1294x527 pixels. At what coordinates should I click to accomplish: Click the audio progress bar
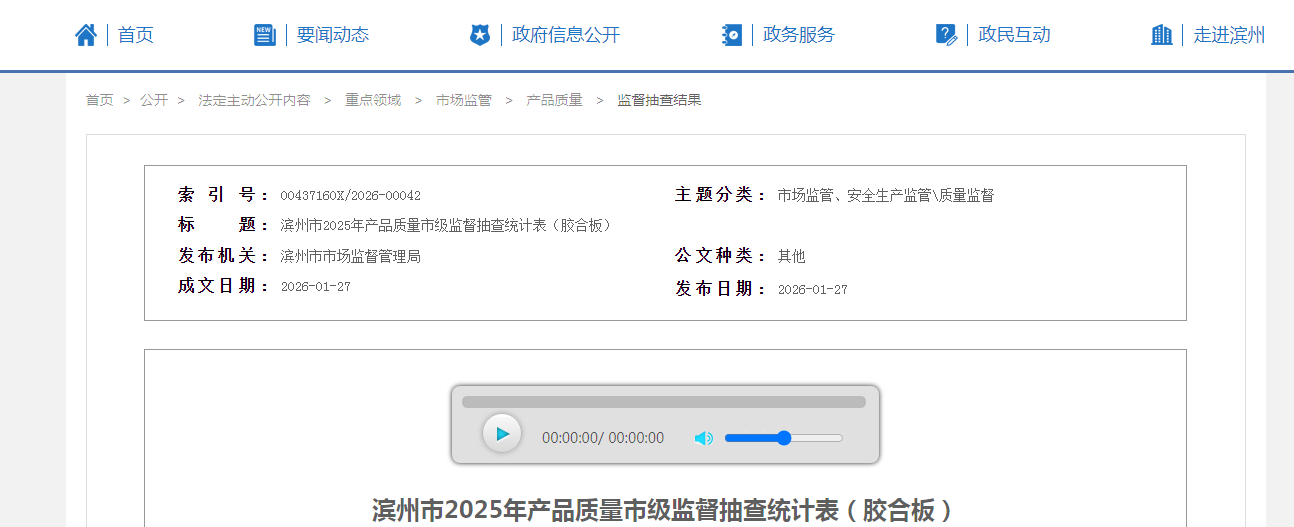pyautogui.click(x=664, y=402)
